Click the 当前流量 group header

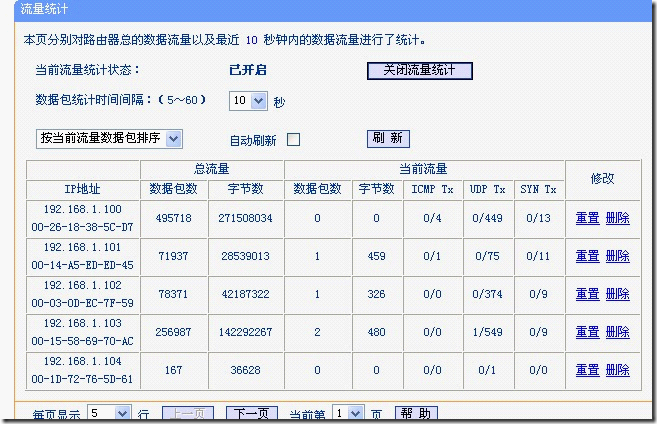[423, 169]
